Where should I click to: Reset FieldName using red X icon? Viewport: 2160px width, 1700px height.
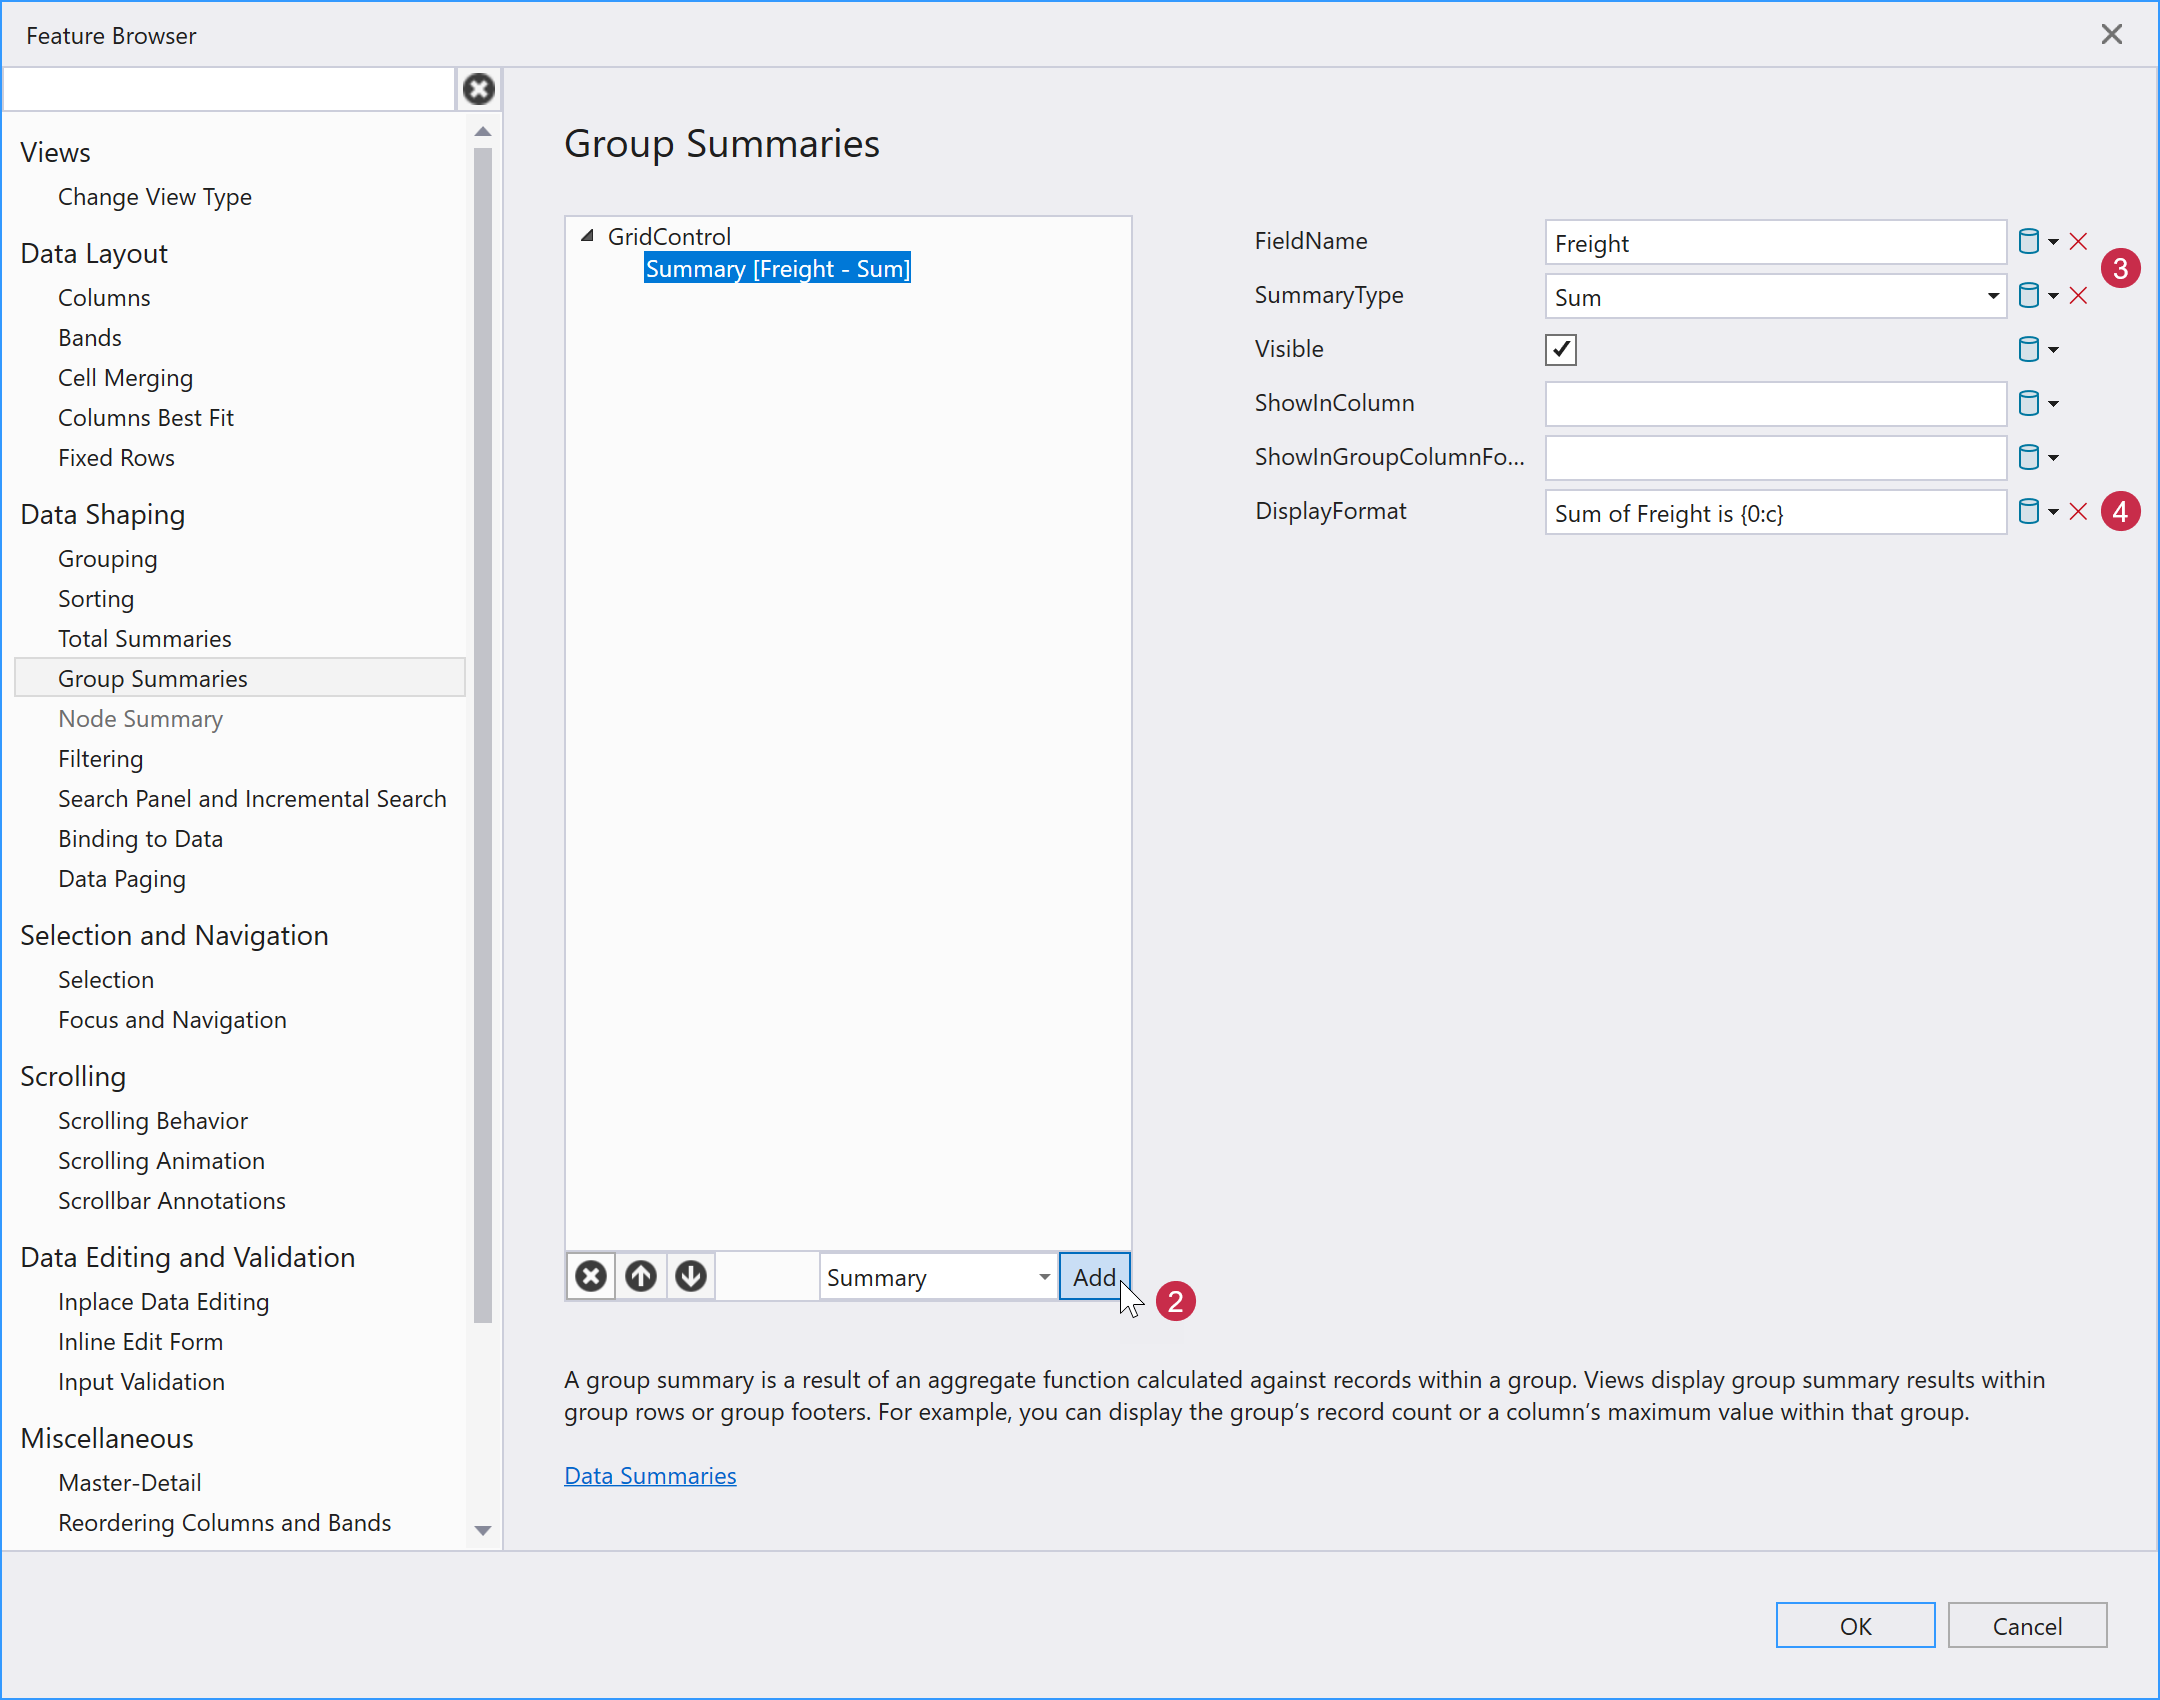point(2078,242)
